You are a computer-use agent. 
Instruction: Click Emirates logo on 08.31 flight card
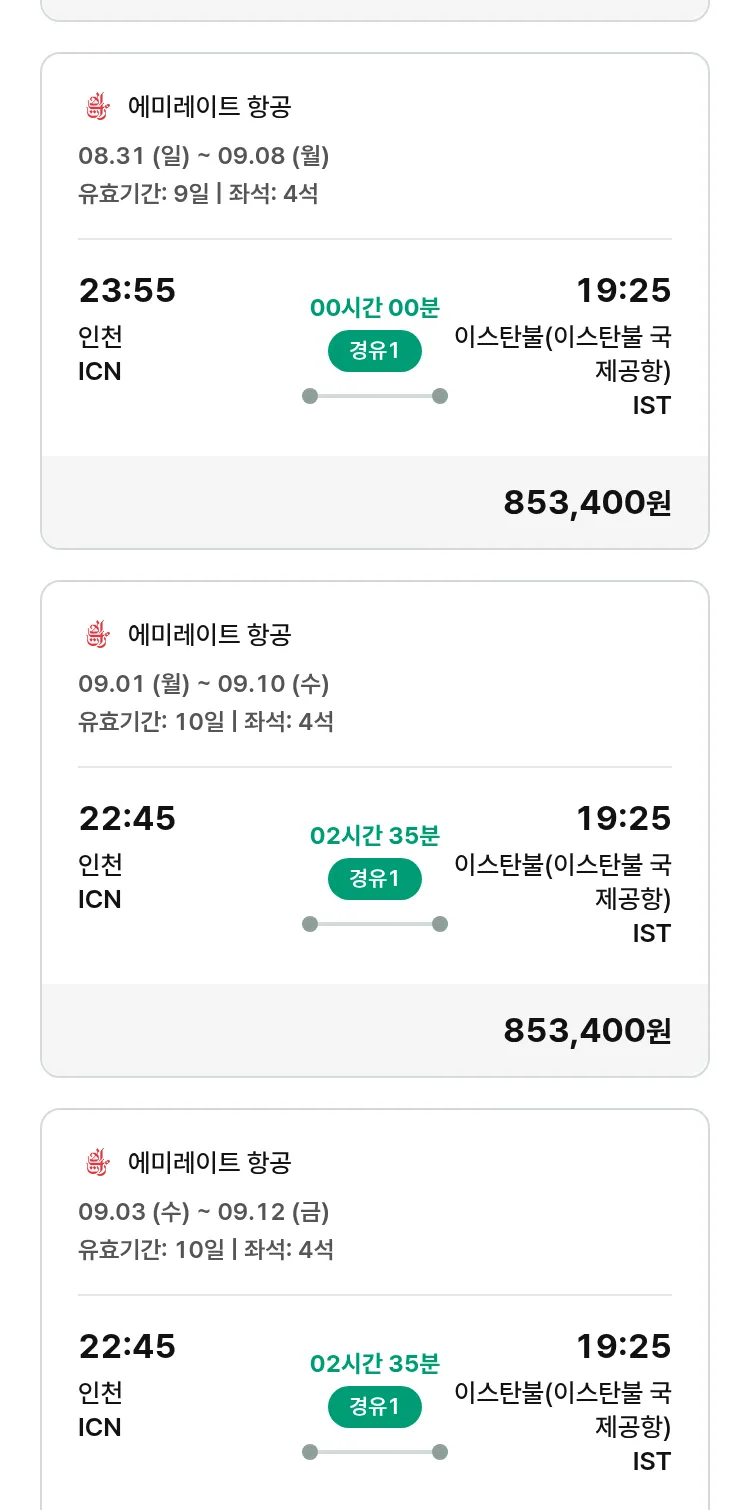pos(96,106)
